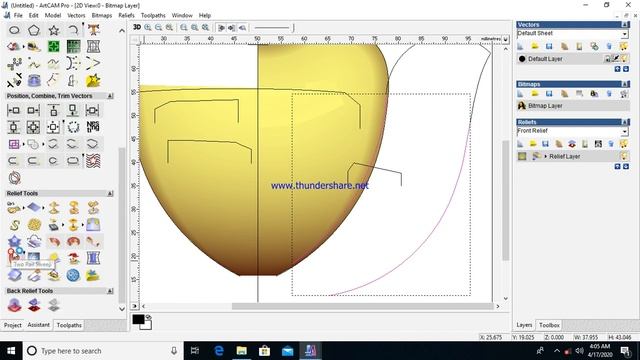Image resolution: width=640 pixels, height=360 pixels.
Task: Select the Create Ellipse vector tool
Action: (14, 30)
